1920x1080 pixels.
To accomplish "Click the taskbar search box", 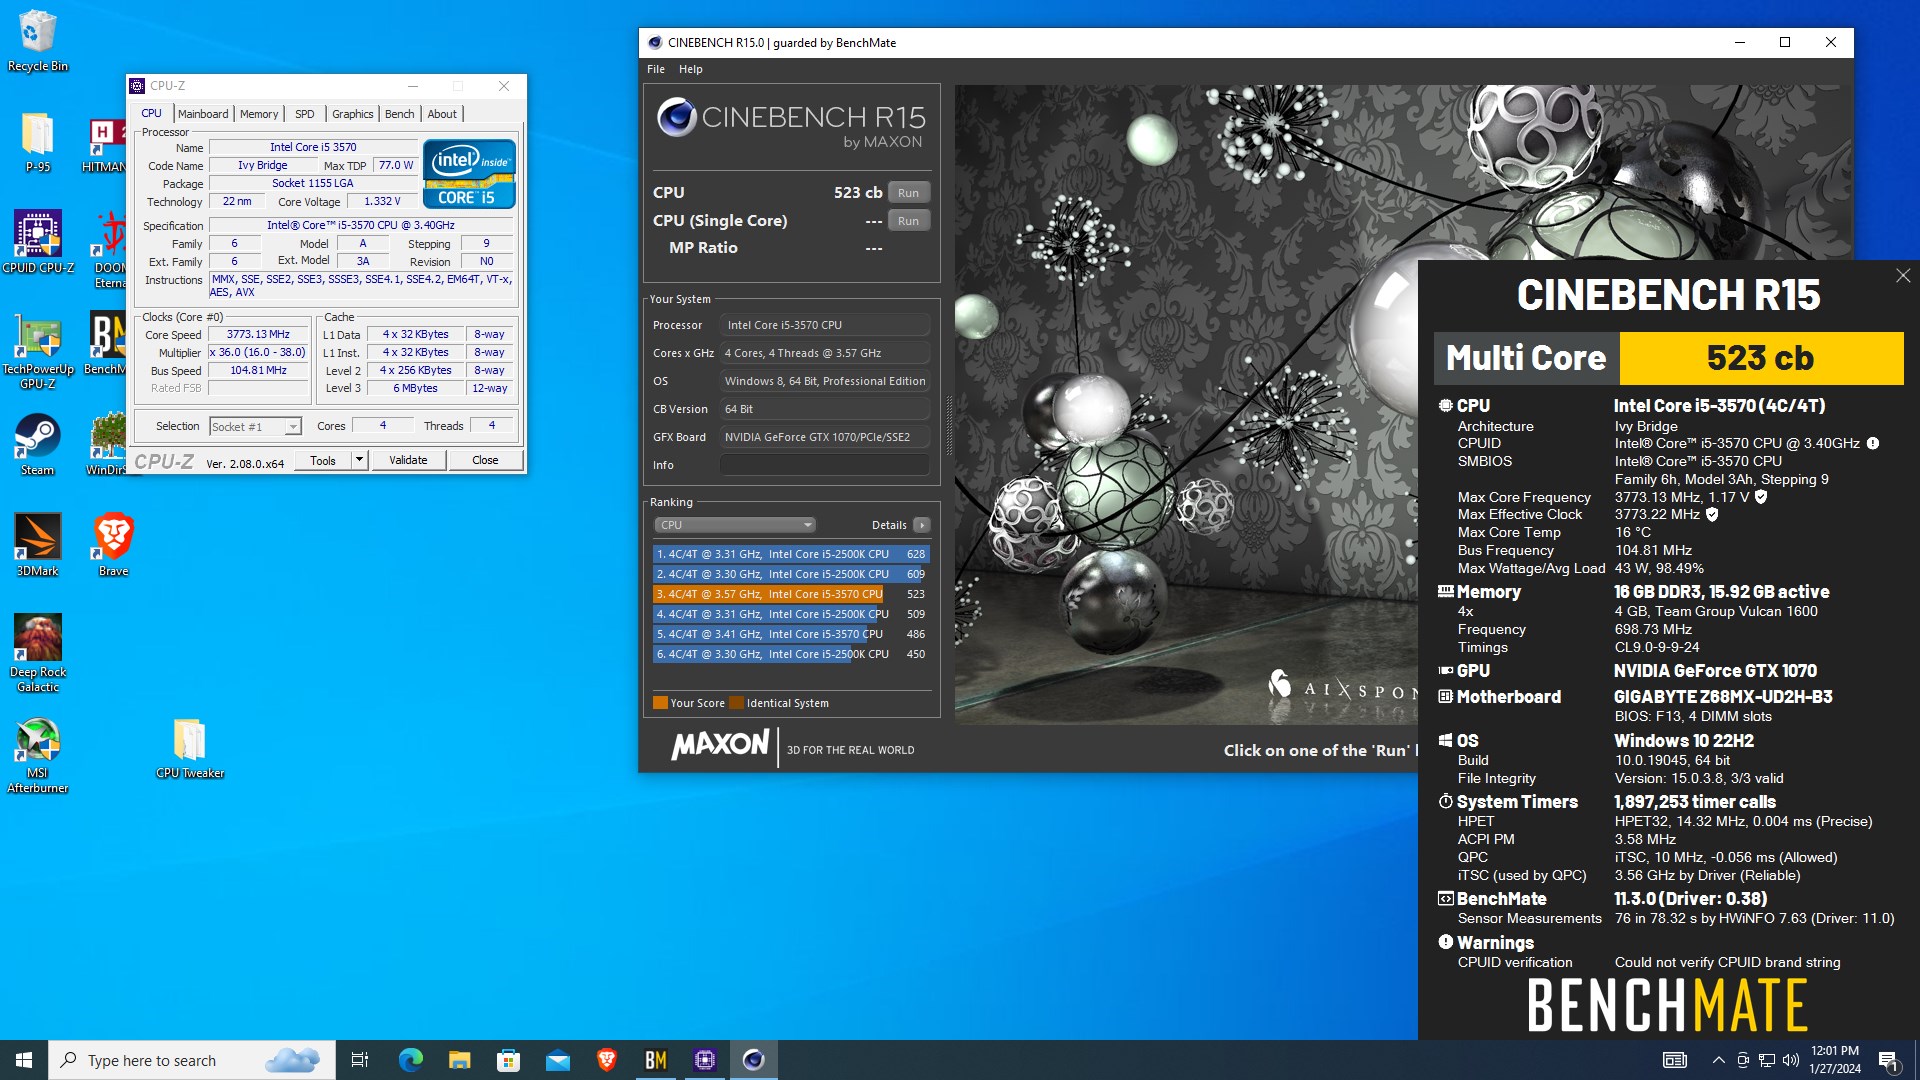I will pos(192,1060).
